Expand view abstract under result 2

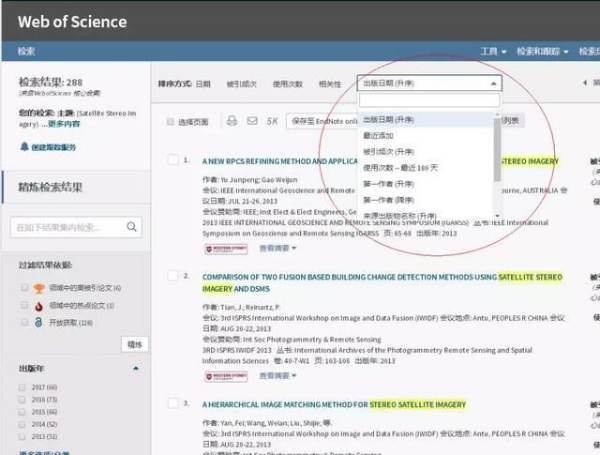[278, 376]
